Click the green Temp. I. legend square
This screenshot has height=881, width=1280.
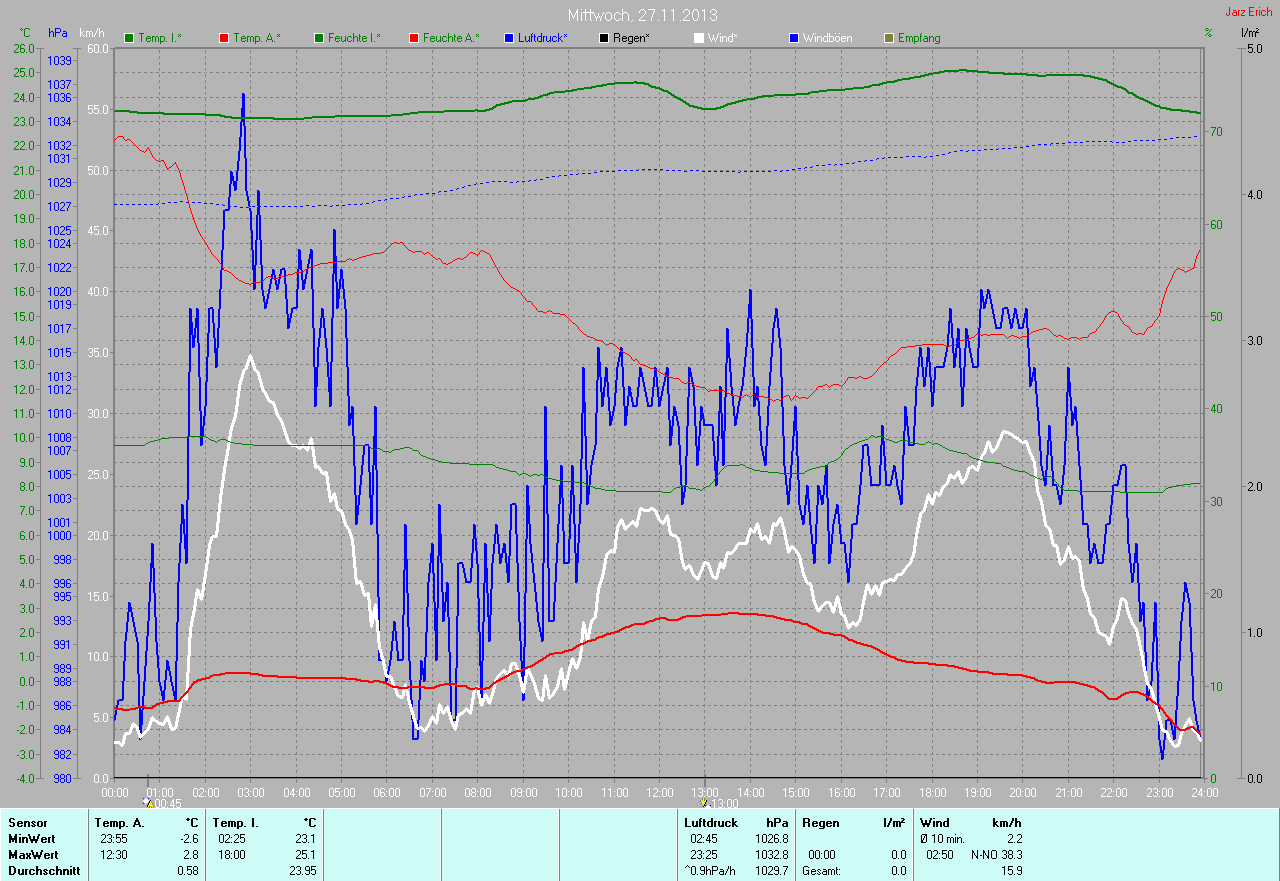pyautogui.click(x=129, y=38)
